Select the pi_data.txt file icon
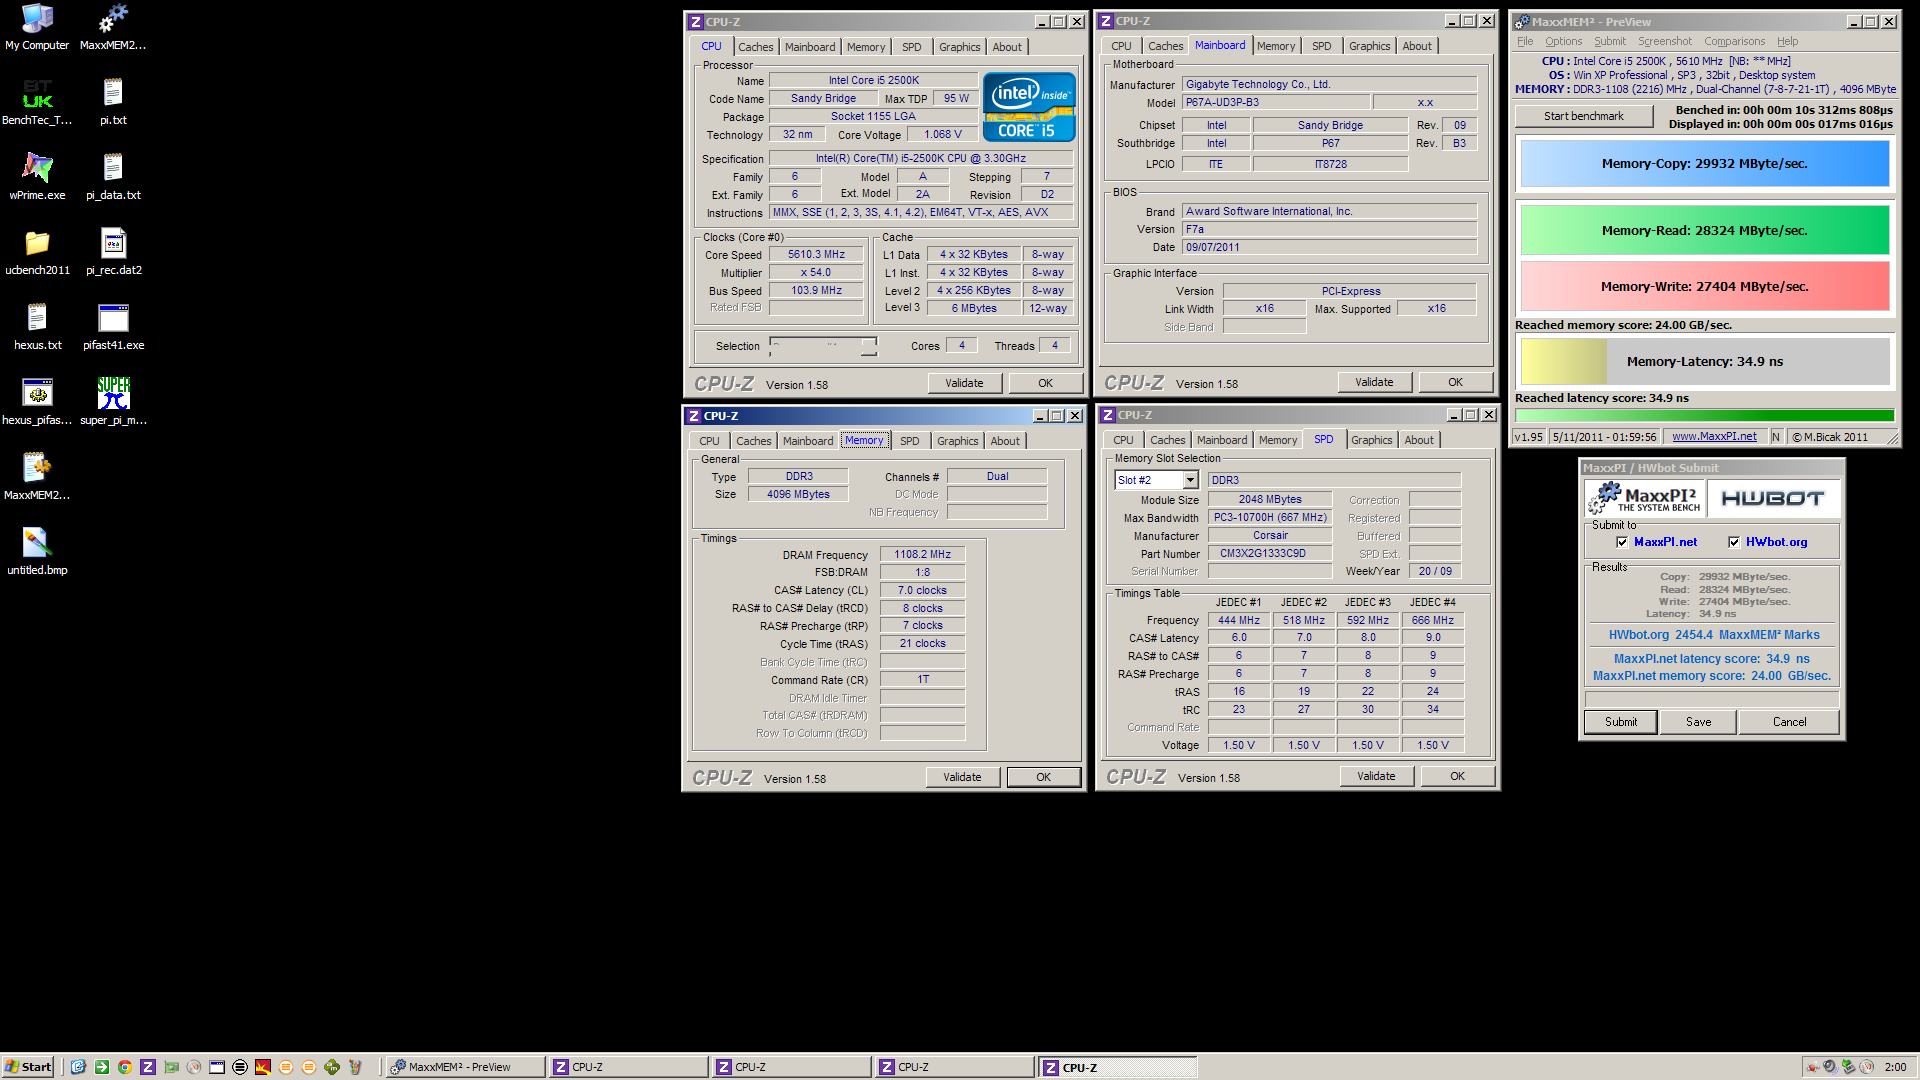 click(x=113, y=177)
